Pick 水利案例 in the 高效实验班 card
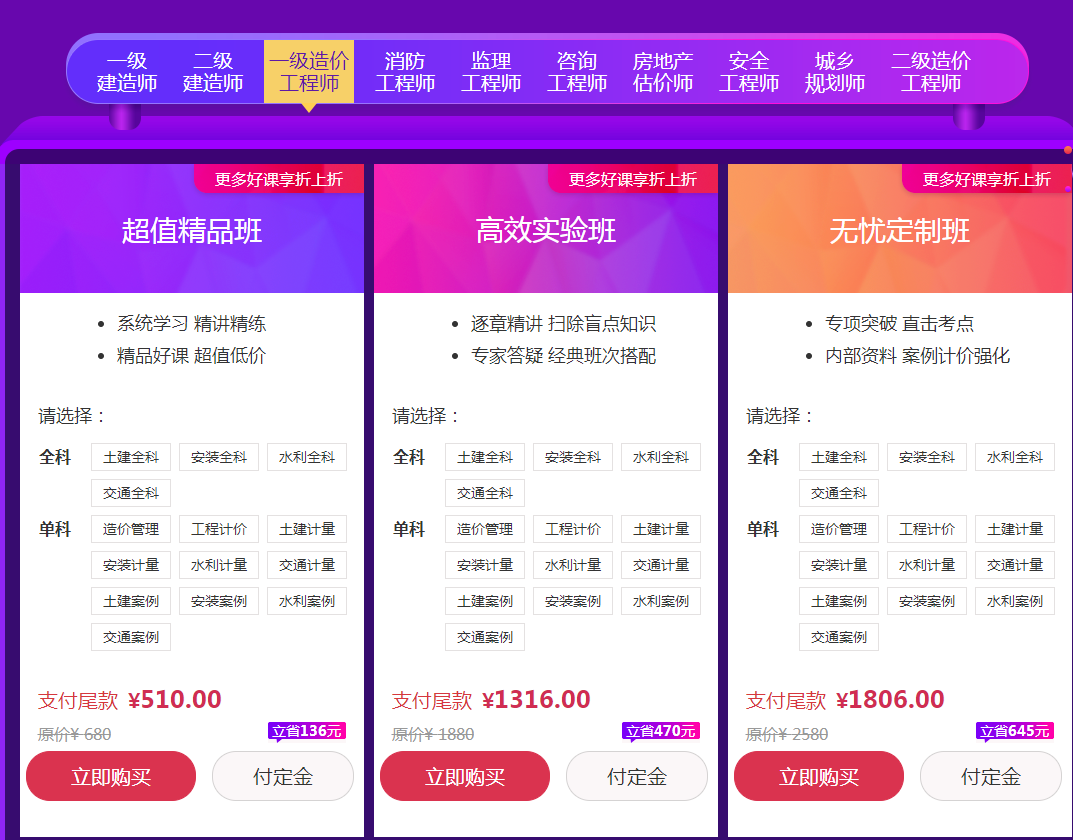 (661, 601)
